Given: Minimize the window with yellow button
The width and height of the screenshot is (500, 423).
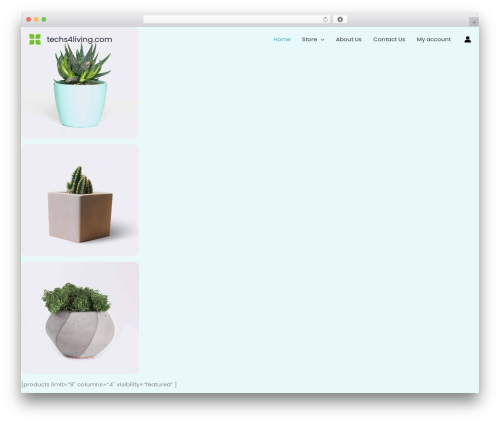Looking at the screenshot, I should [x=36, y=19].
